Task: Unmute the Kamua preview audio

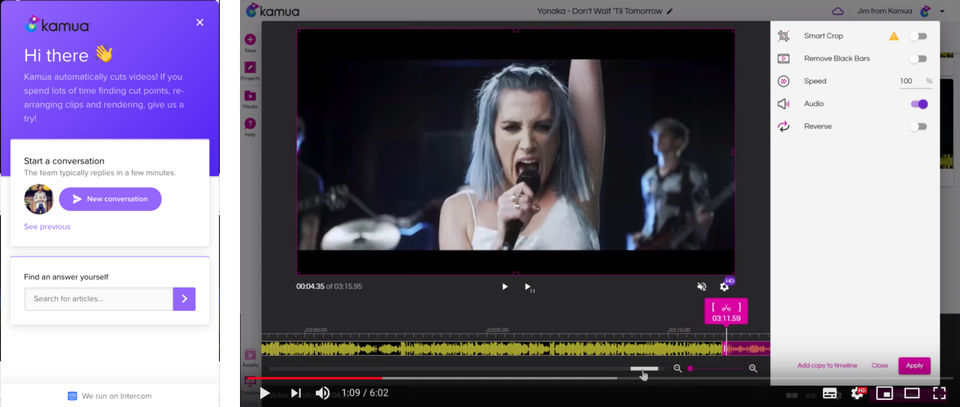Action: coord(702,286)
